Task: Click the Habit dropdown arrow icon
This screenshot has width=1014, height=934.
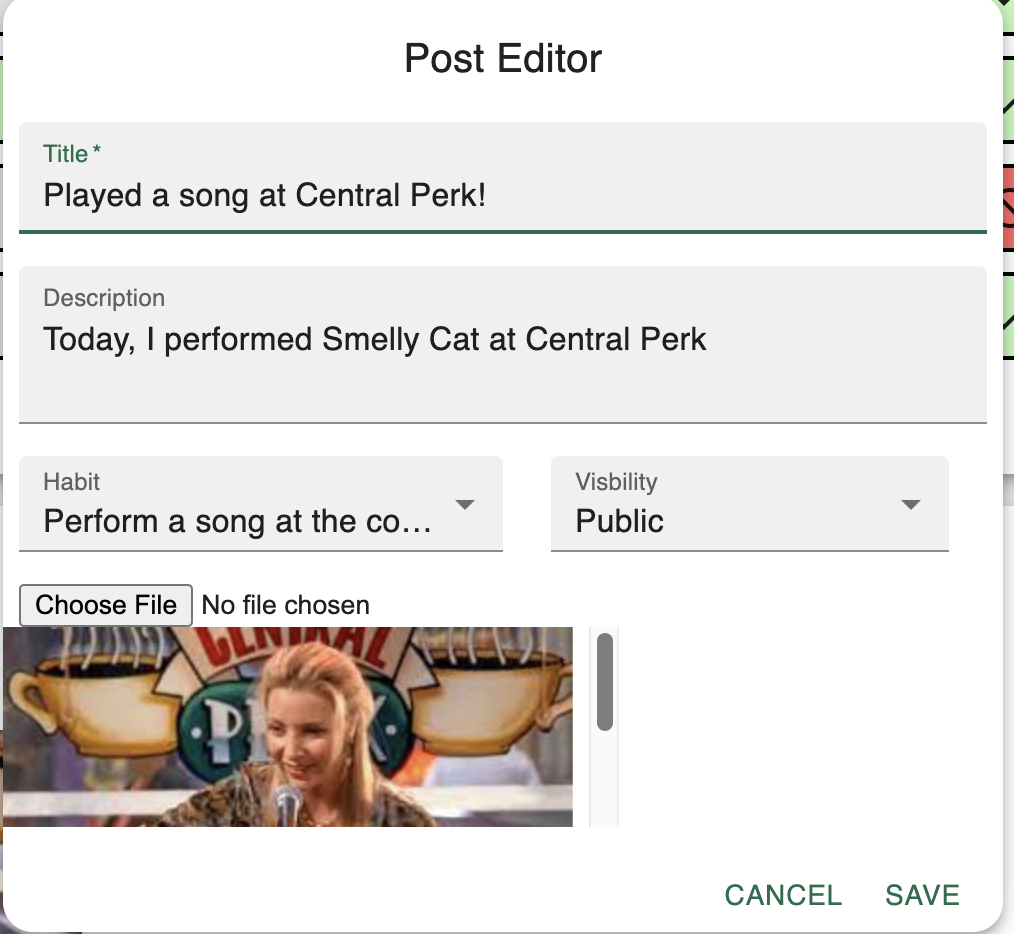Action: tap(465, 505)
